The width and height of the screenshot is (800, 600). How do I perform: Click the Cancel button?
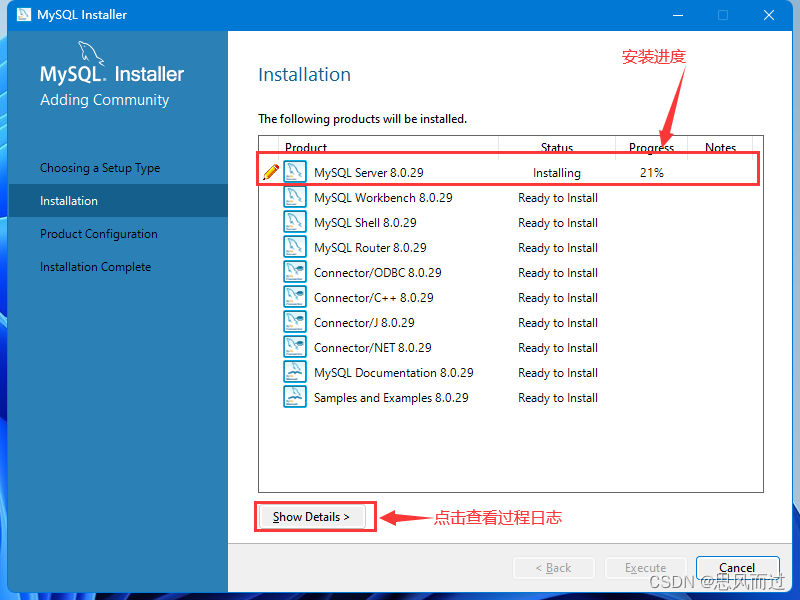[737, 567]
